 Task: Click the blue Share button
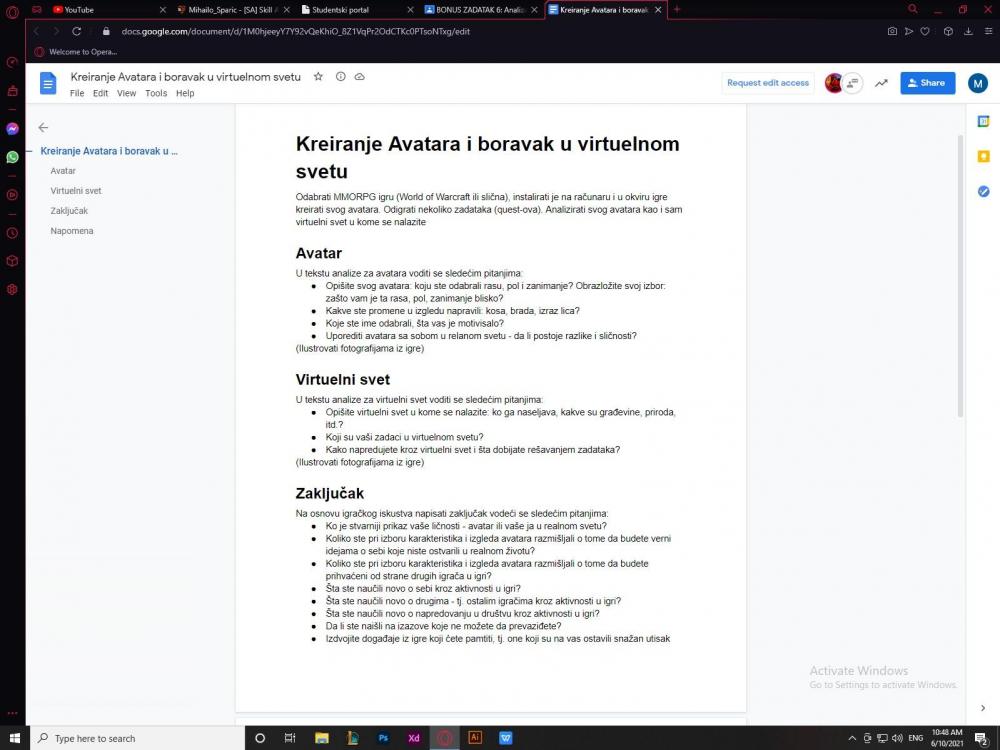927,83
